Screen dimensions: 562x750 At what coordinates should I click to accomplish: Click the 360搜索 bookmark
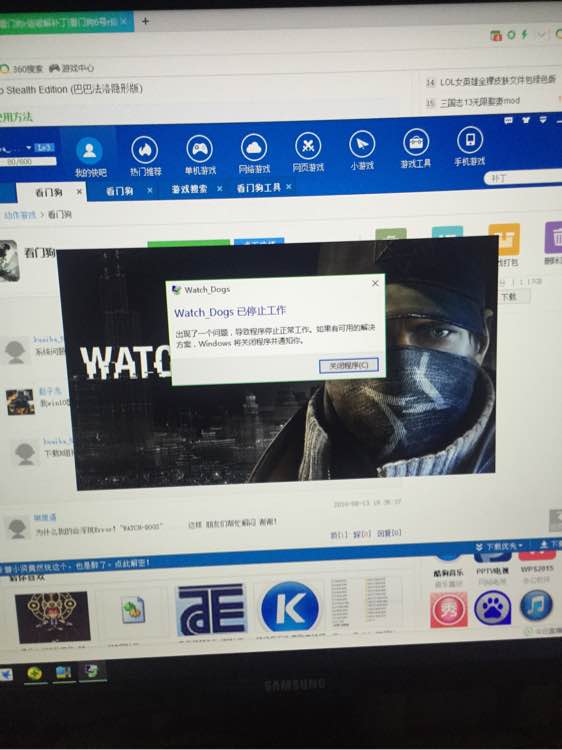(x=22, y=69)
